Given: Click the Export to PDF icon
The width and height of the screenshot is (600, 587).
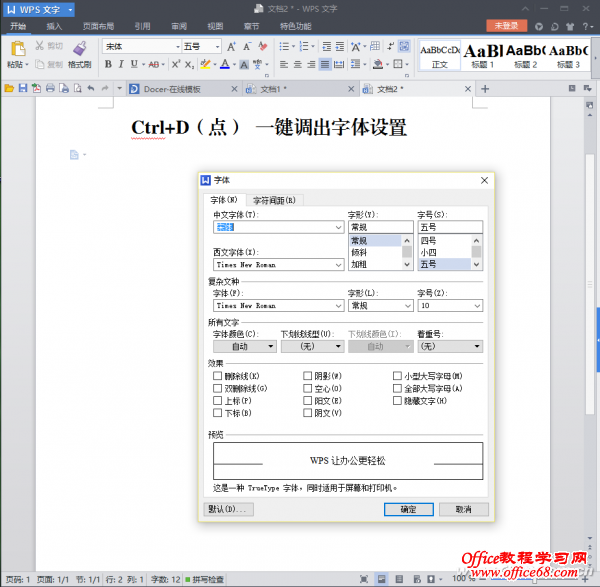Looking at the screenshot, I should click(36, 89).
